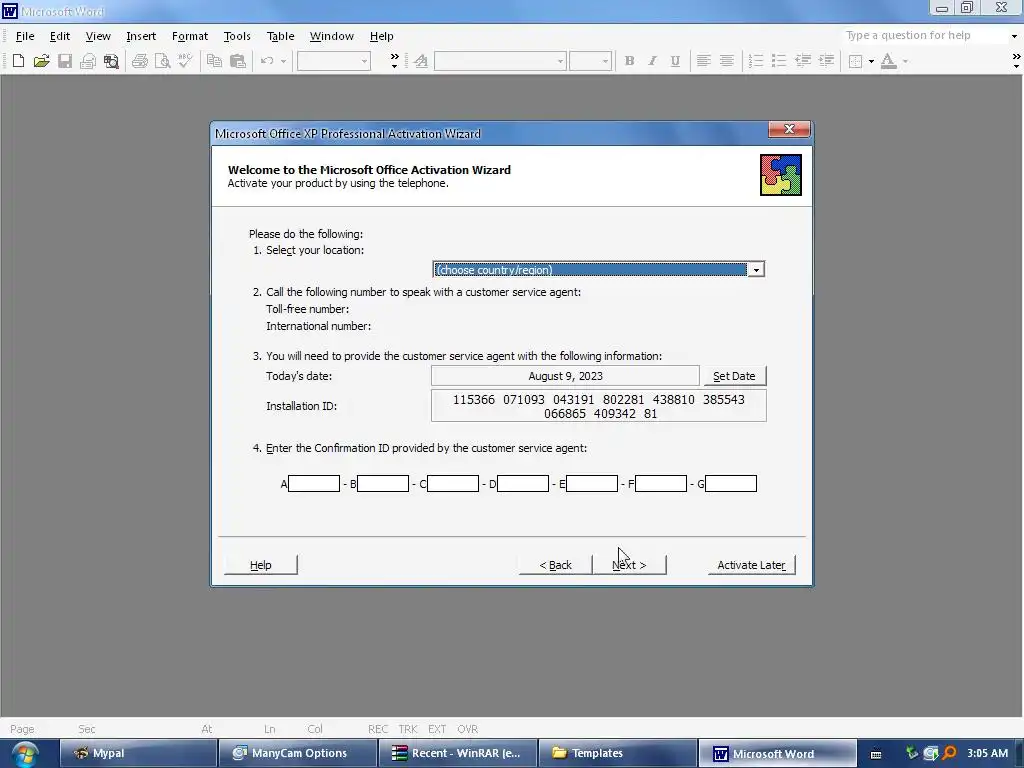Expand the Font Color dropdown arrow
Screen dimensions: 1024x768
(x=905, y=61)
